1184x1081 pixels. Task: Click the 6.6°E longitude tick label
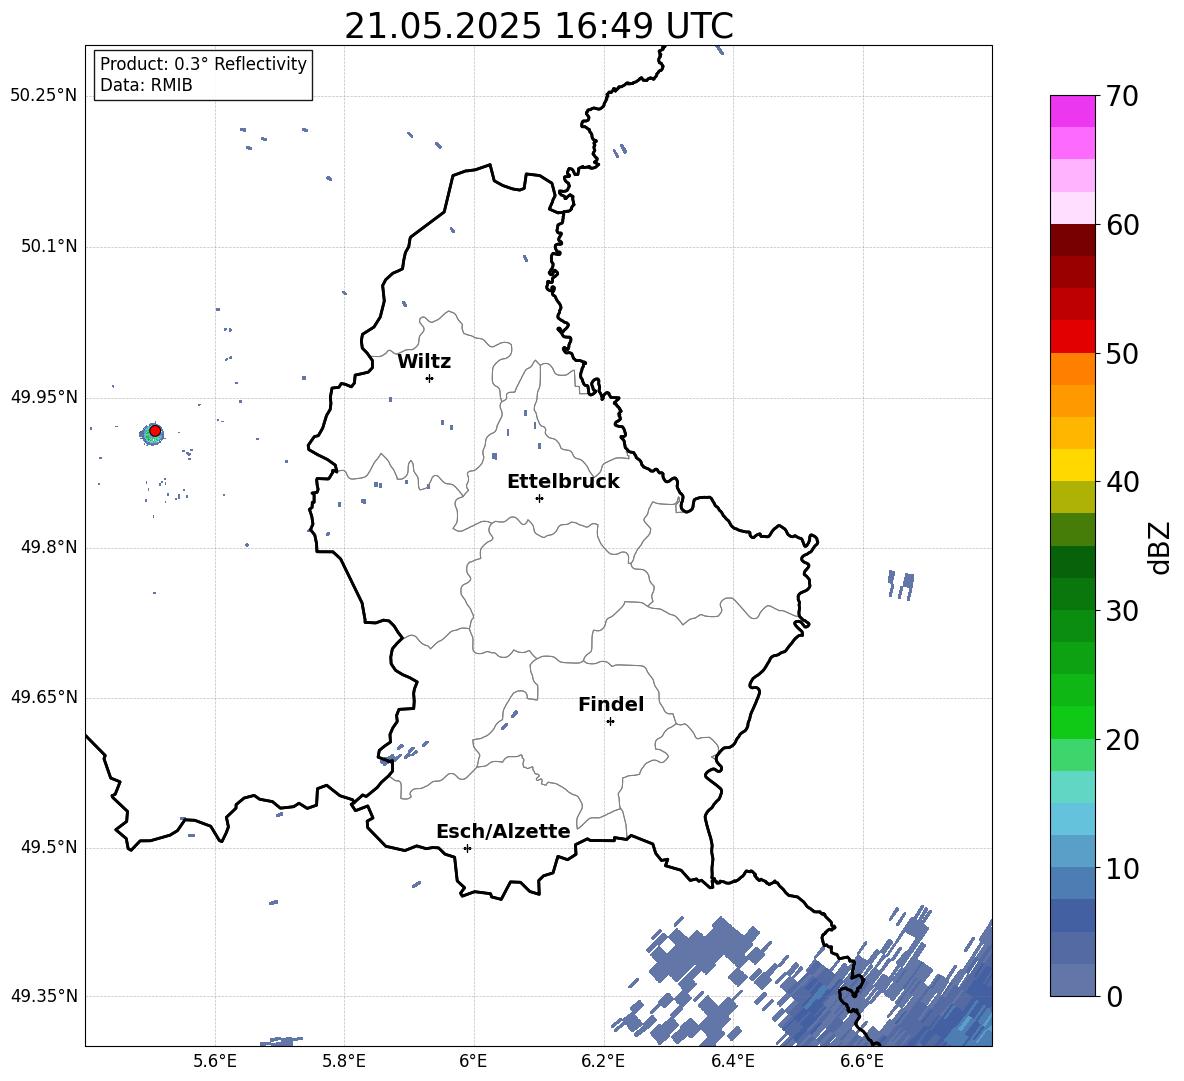[x=862, y=1061]
